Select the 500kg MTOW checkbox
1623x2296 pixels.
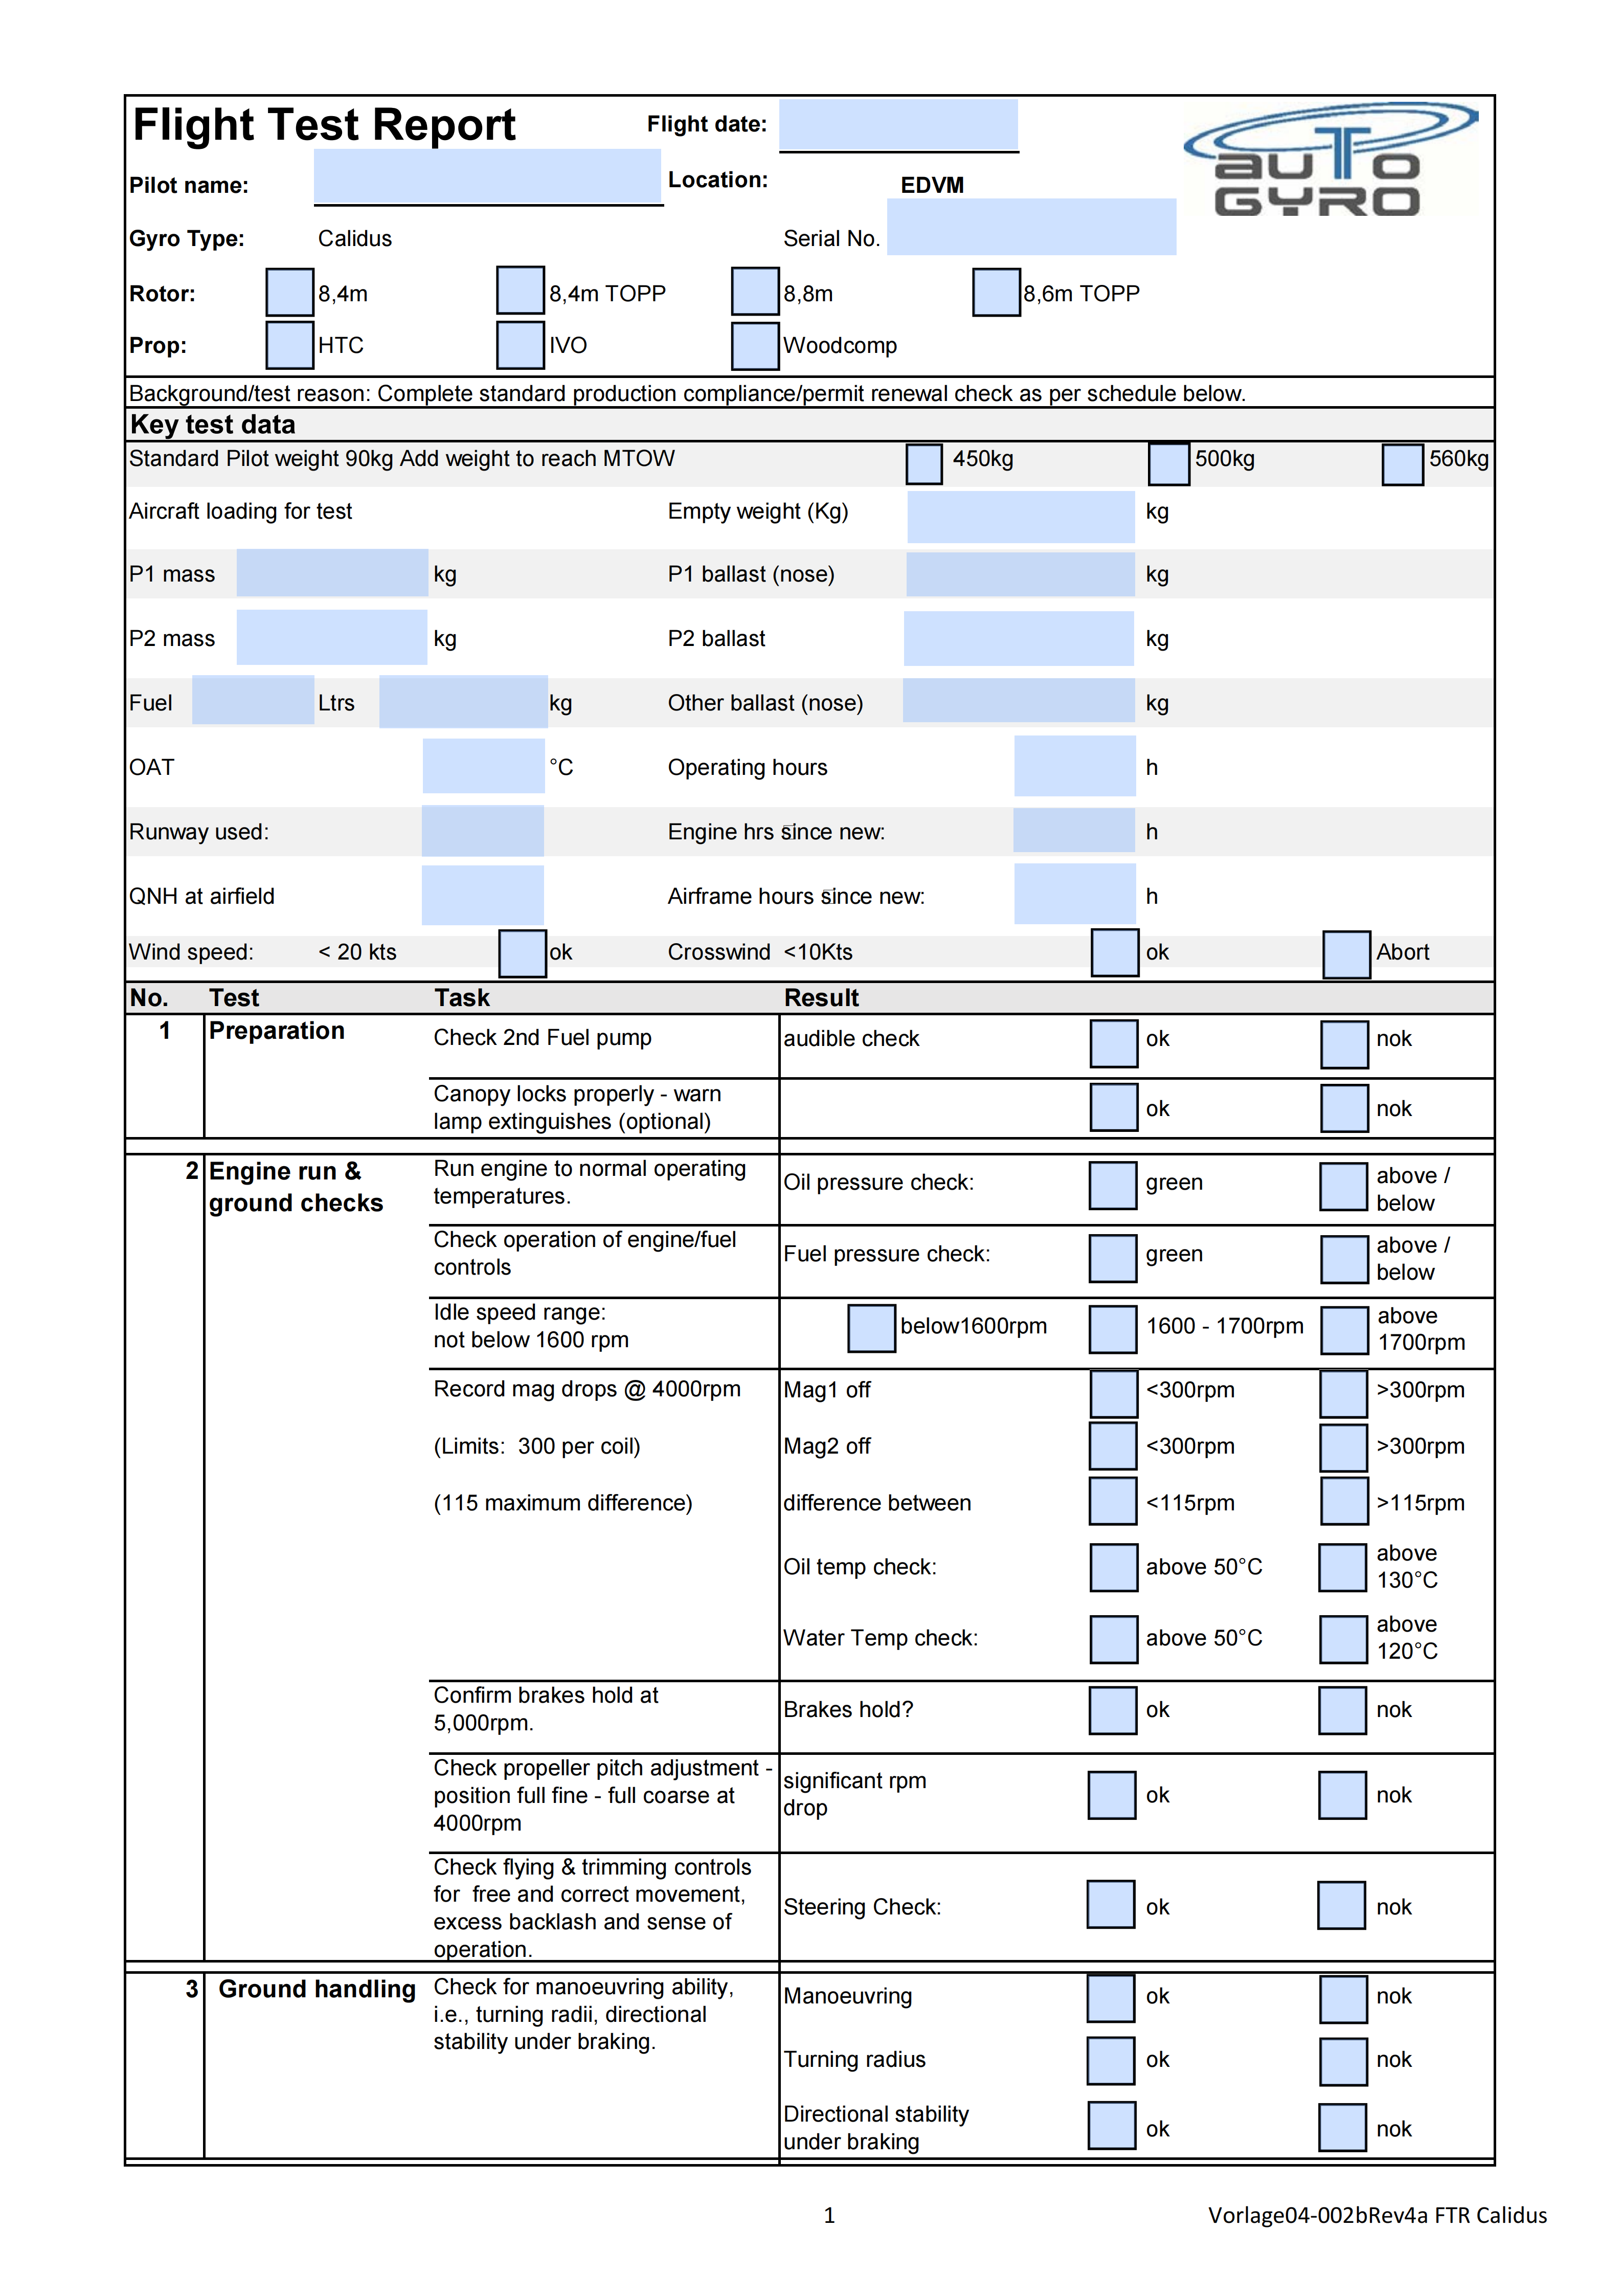pos(1169,464)
